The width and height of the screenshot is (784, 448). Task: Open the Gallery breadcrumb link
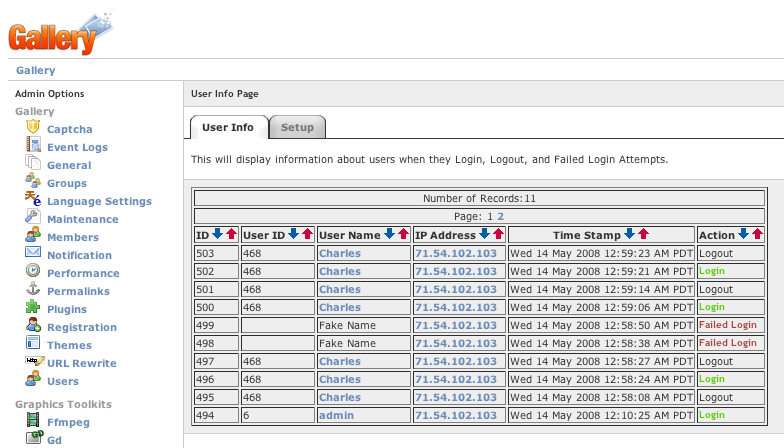[36, 70]
